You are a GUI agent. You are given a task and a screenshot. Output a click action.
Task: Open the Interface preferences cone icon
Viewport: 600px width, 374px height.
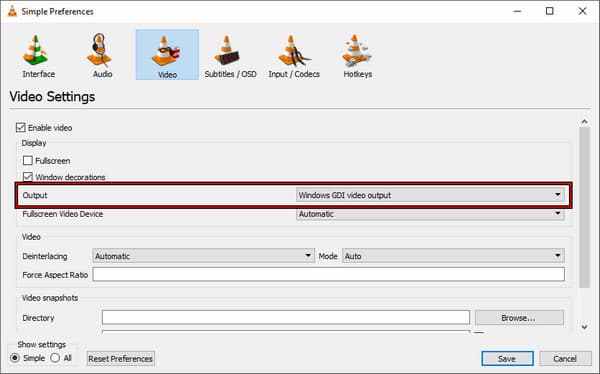pyautogui.click(x=36, y=50)
